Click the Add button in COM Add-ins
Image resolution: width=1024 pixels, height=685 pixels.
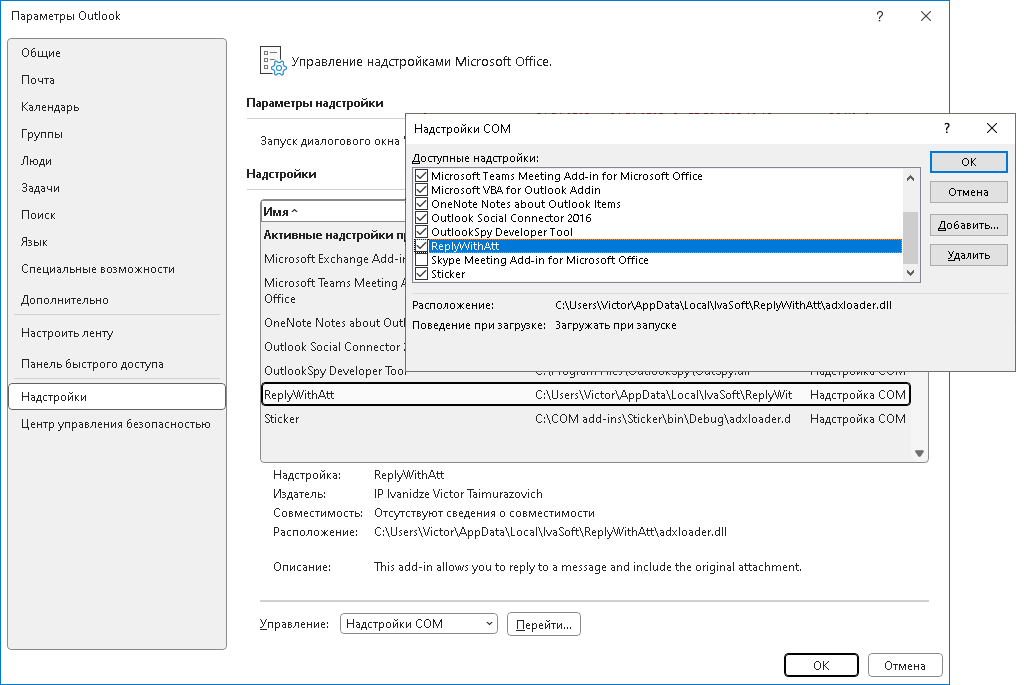[x=968, y=225]
